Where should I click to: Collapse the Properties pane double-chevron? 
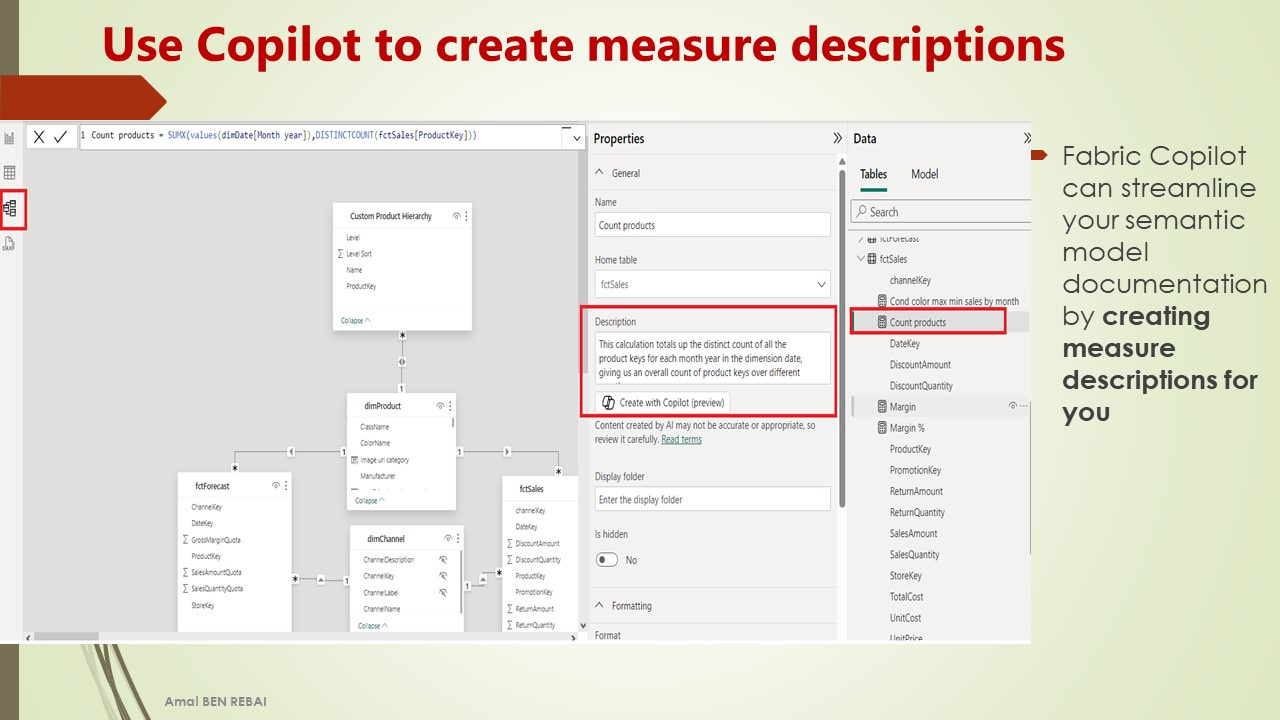[x=837, y=139]
